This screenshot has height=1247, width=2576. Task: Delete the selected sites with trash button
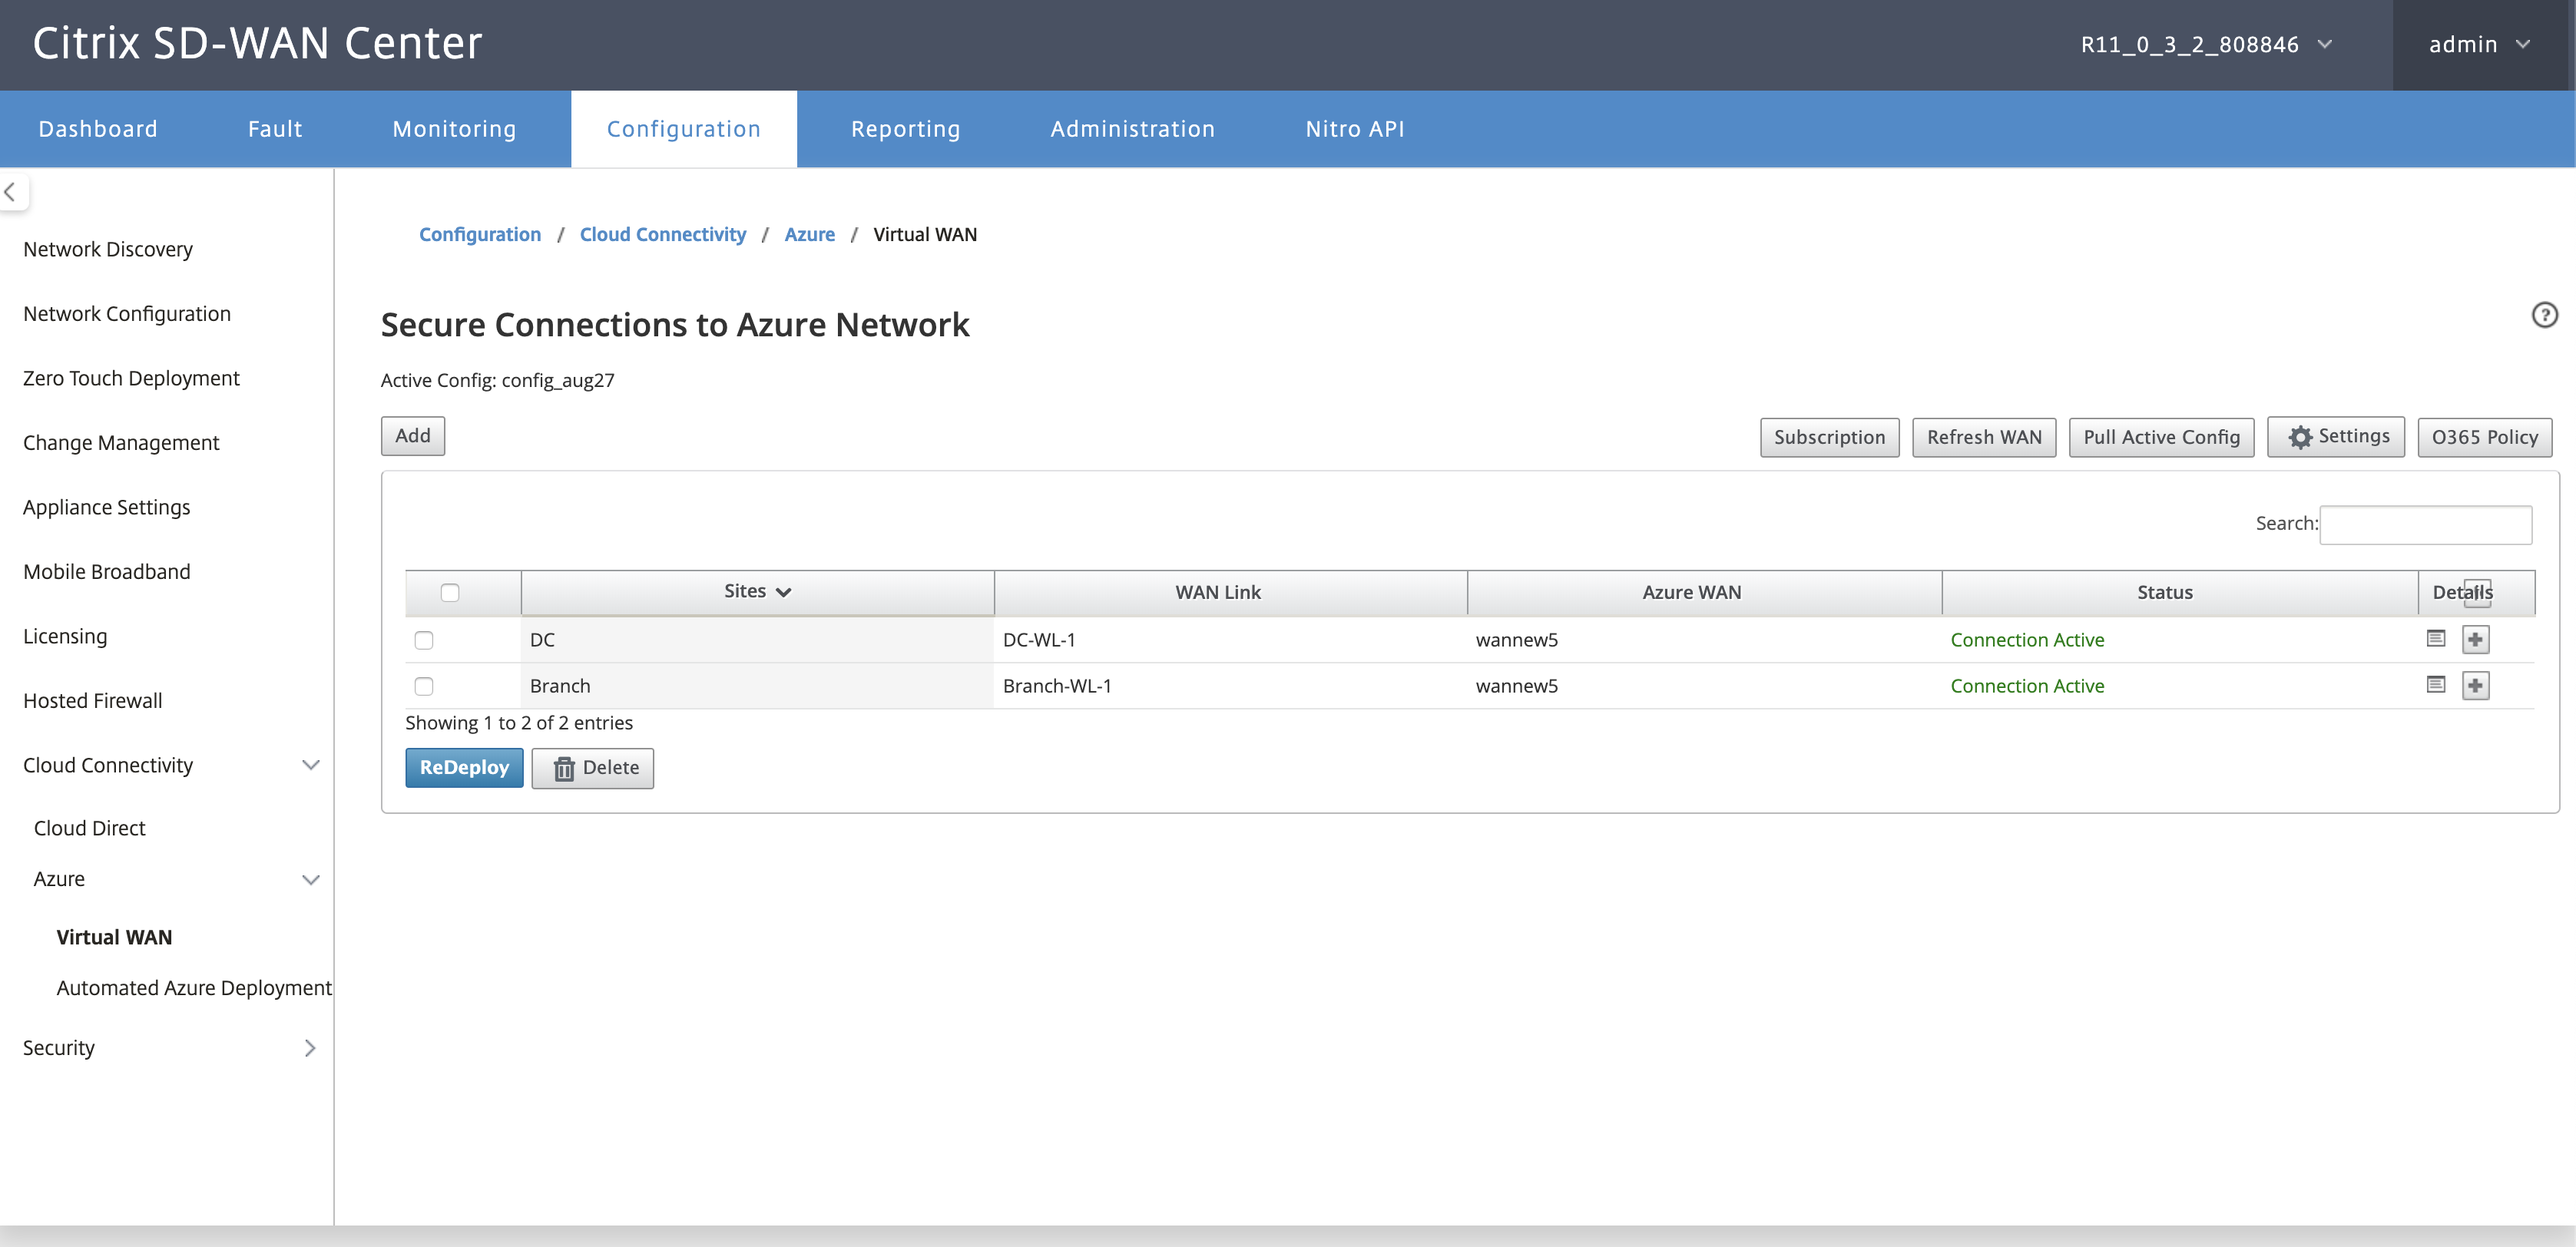click(x=592, y=768)
